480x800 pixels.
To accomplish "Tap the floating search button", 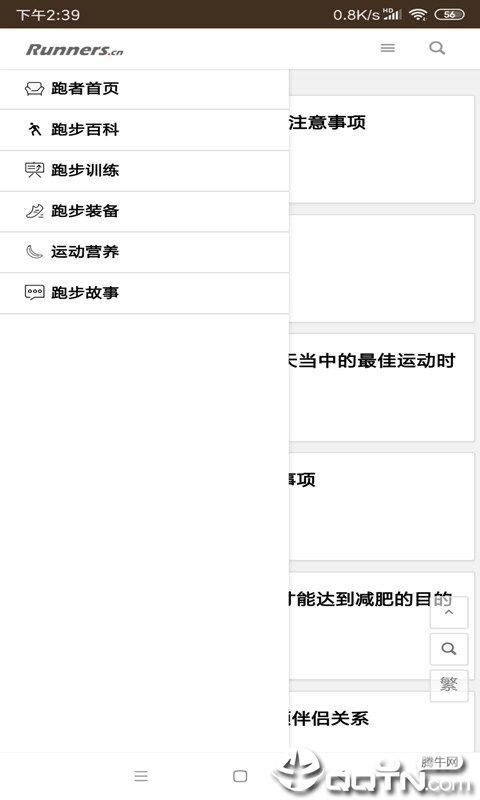I will tap(449, 649).
